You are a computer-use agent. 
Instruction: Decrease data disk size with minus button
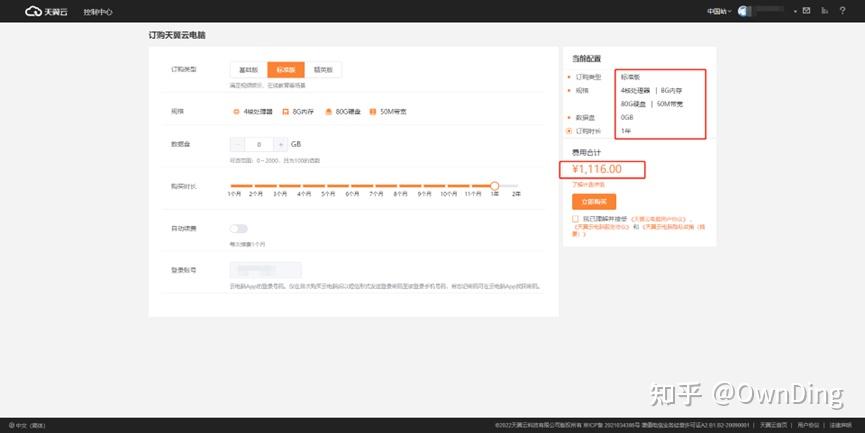pos(237,145)
